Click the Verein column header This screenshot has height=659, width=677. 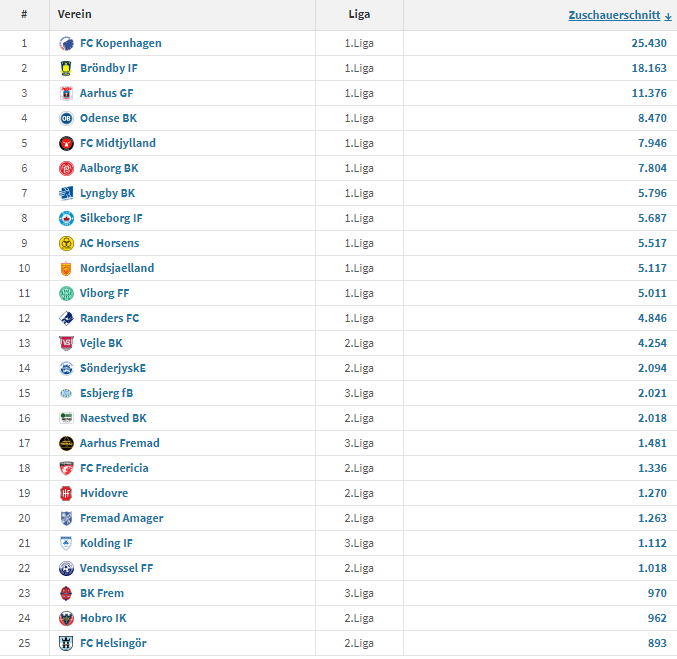point(75,14)
